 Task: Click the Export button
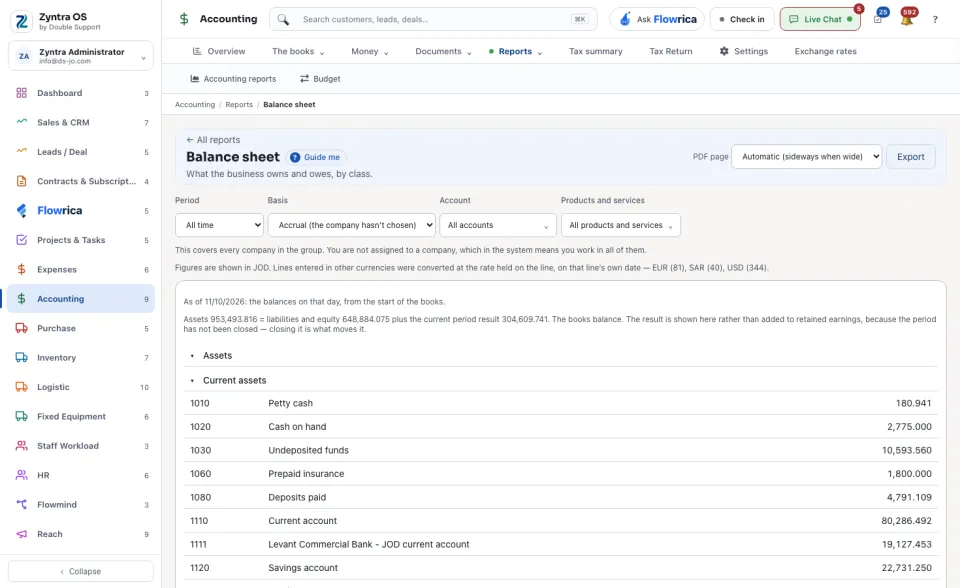click(910, 157)
